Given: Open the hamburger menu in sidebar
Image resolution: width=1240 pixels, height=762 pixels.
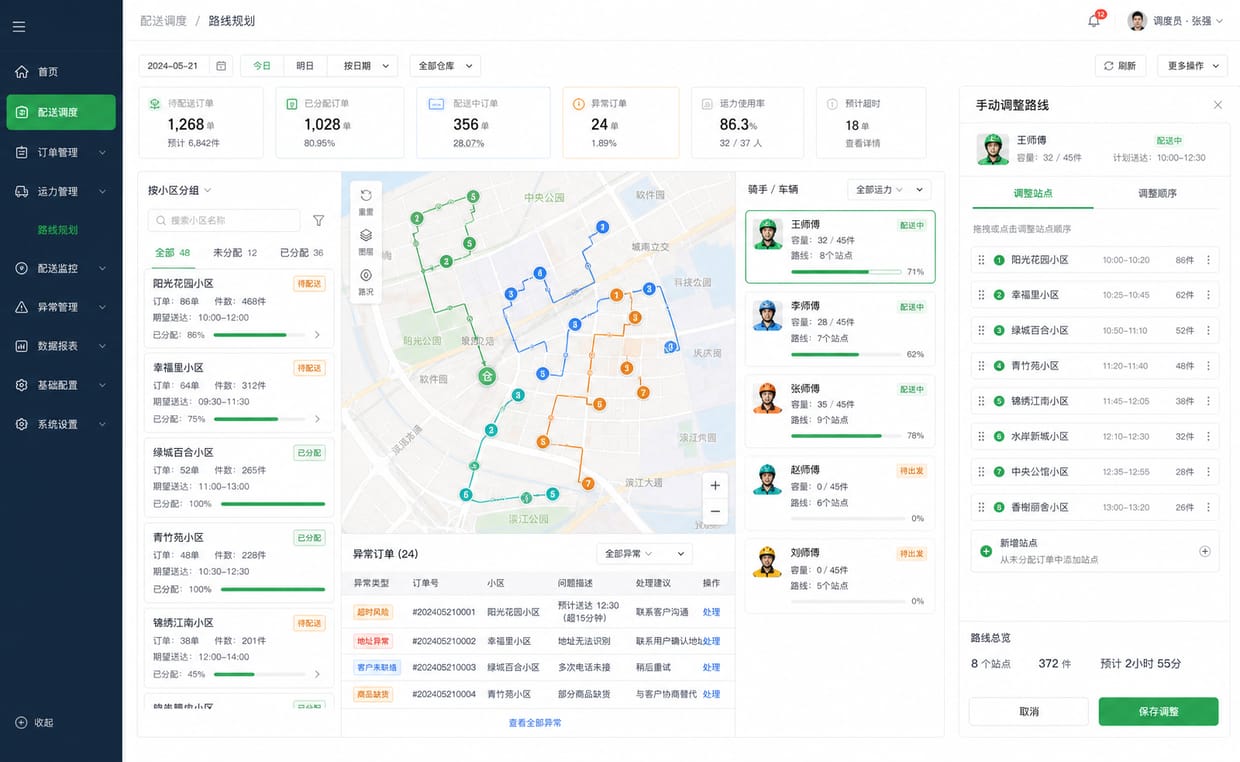Looking at the screenshot, I should pyautogui.click(x=19, y=27).
